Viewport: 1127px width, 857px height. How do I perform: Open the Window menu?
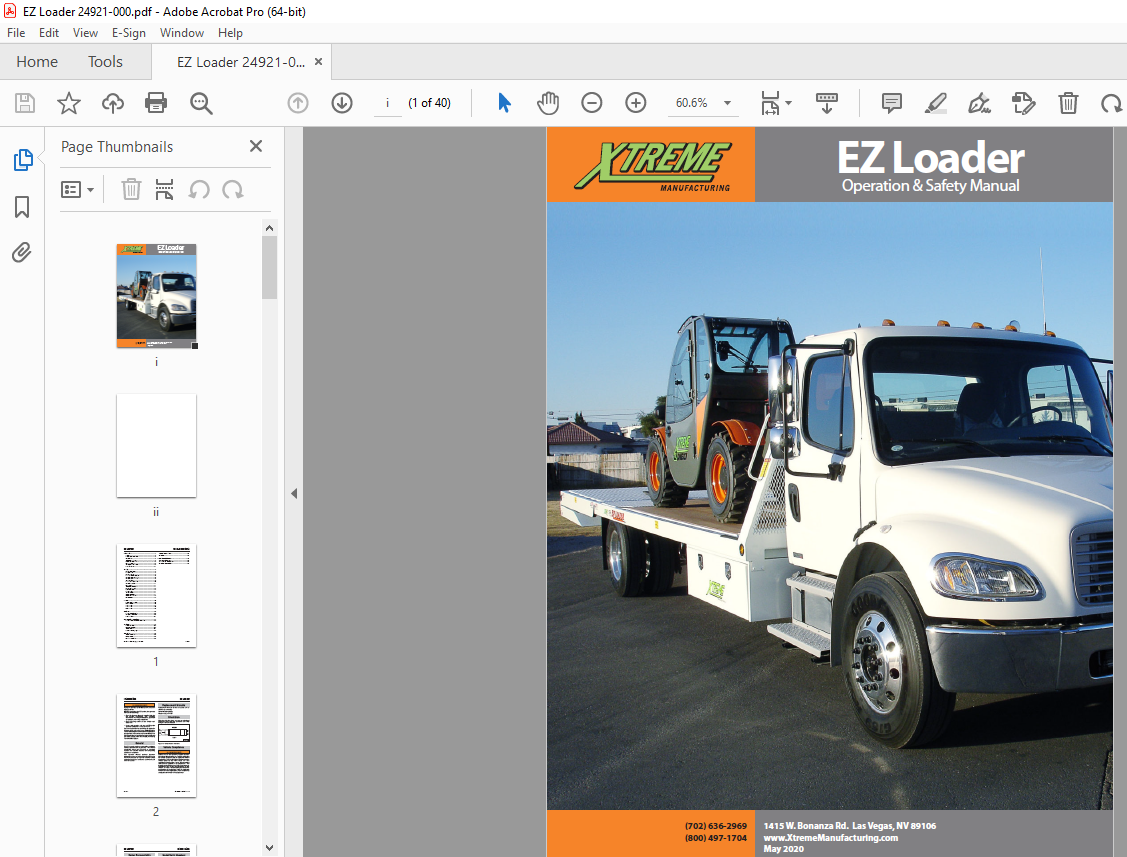[182, 32]
